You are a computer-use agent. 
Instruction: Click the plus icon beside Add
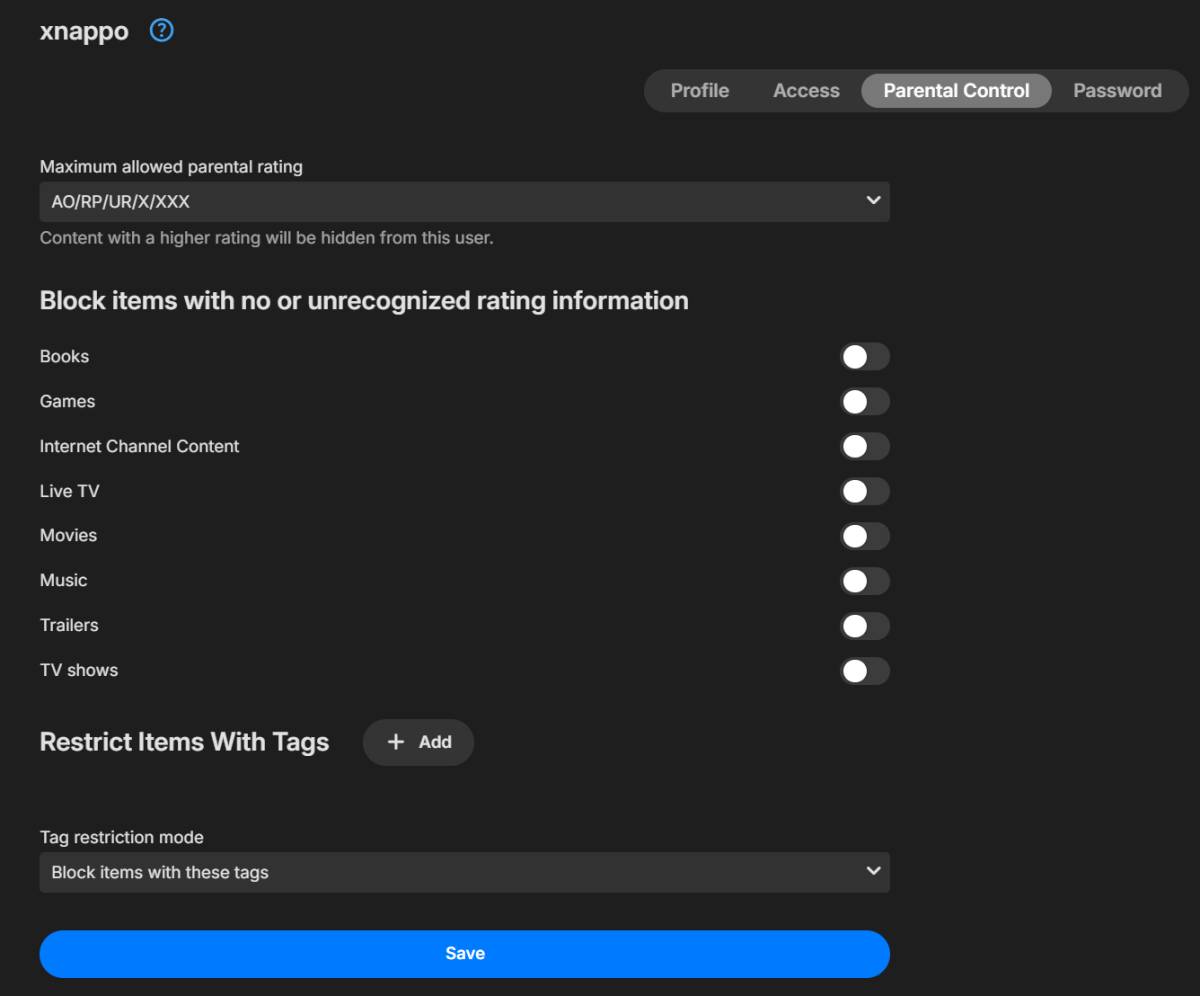coord(396,742)
